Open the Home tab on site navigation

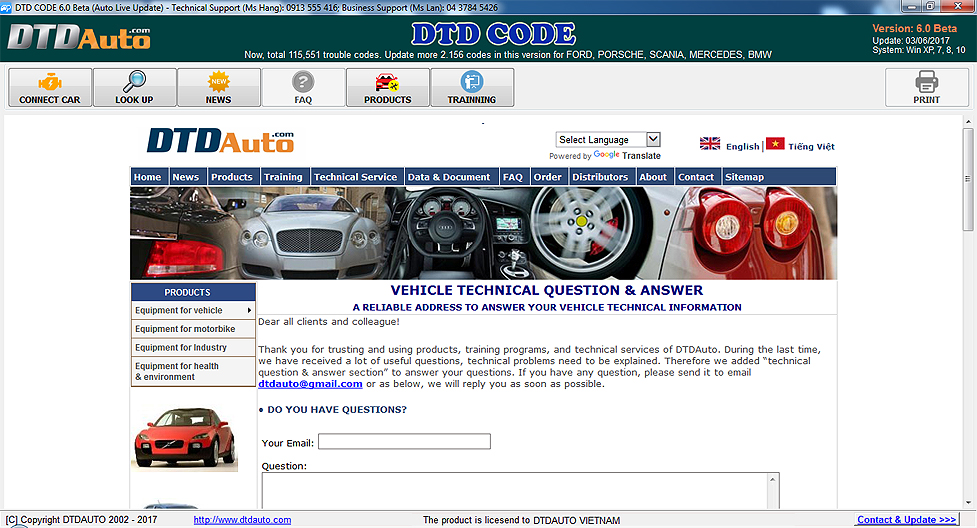click(x=148, y=177)
